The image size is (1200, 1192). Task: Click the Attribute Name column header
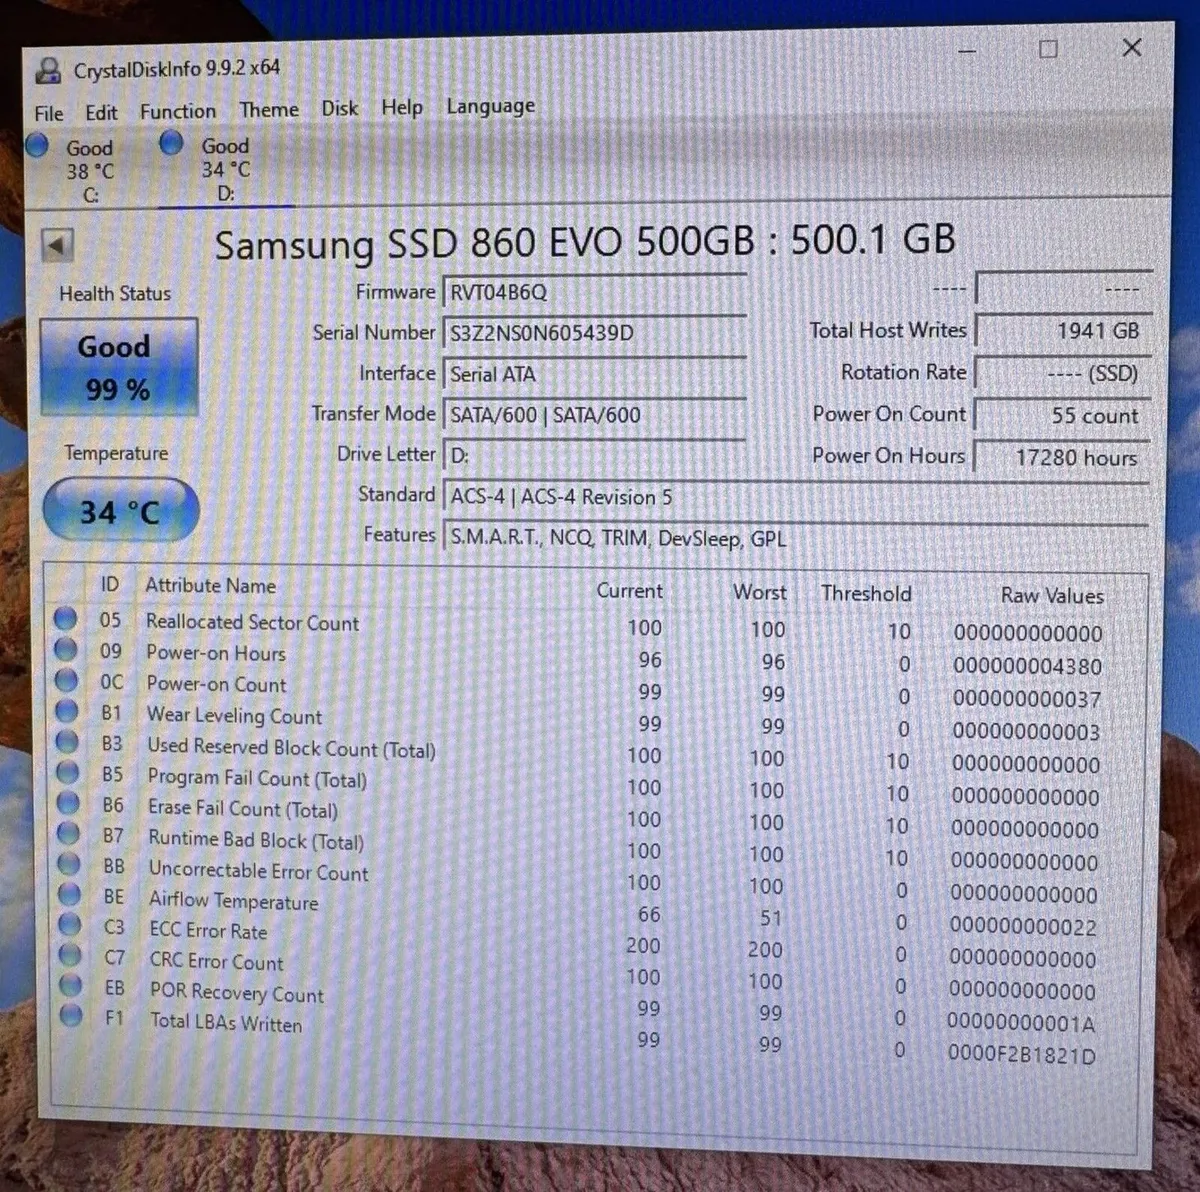(x=210, y=586)
